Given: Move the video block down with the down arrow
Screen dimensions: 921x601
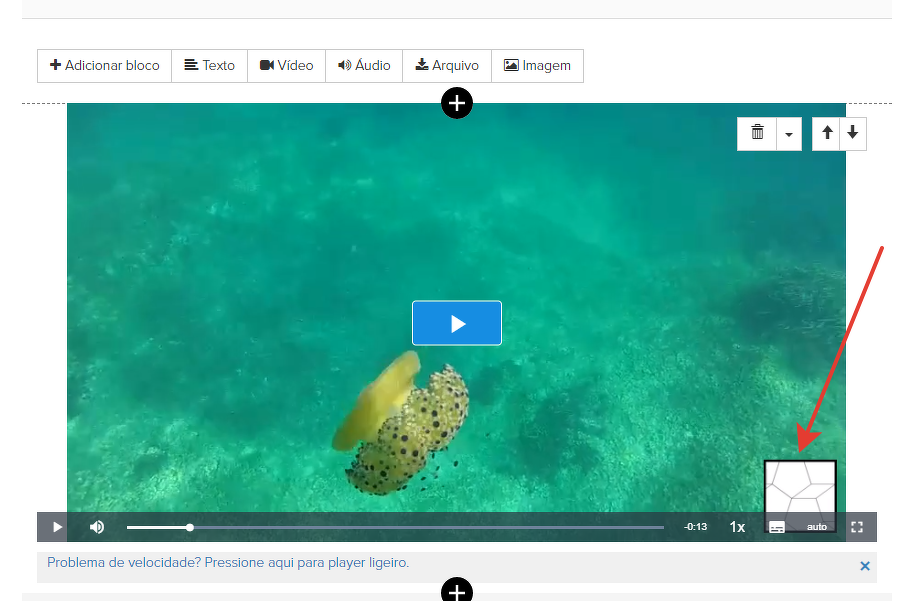Looking at the screenshot, I should pyautogui.click(x=852, y=133).
